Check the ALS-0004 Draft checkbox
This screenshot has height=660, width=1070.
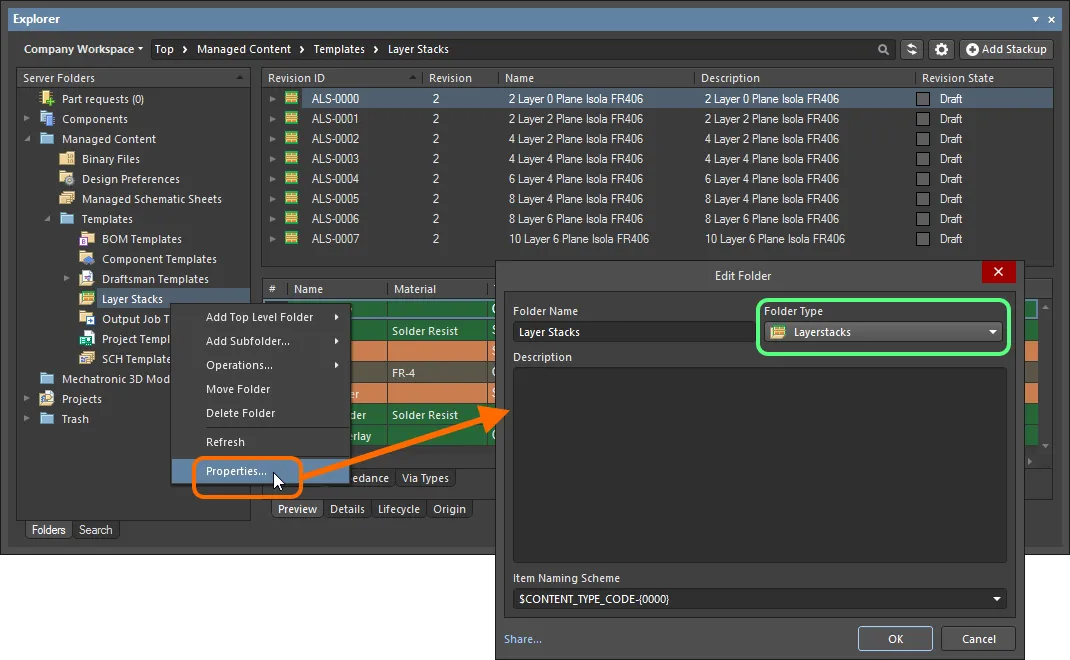click(x=923, y=179)
